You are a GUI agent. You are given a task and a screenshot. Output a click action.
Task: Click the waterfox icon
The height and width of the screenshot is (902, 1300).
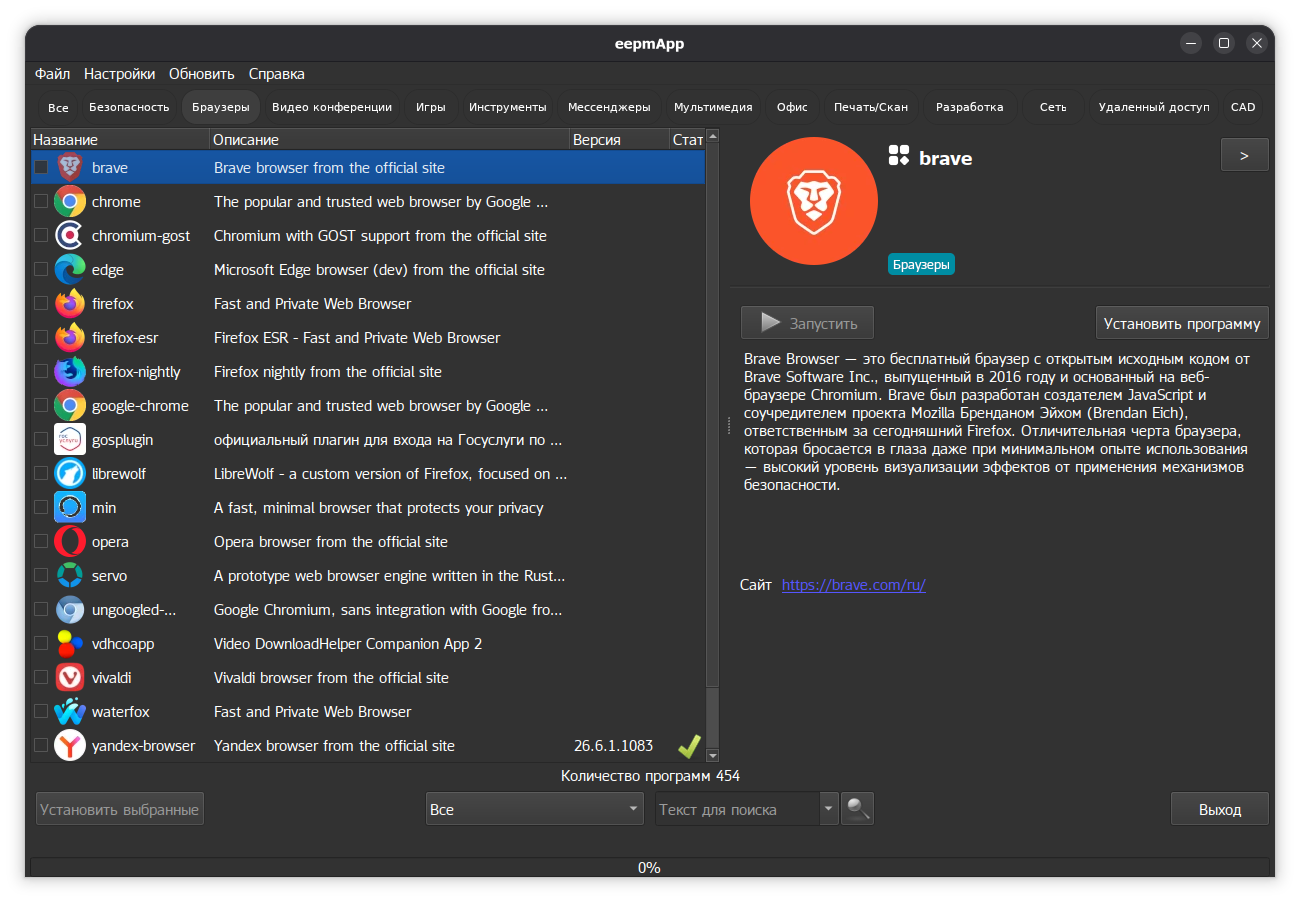click(x=70, y=712)
